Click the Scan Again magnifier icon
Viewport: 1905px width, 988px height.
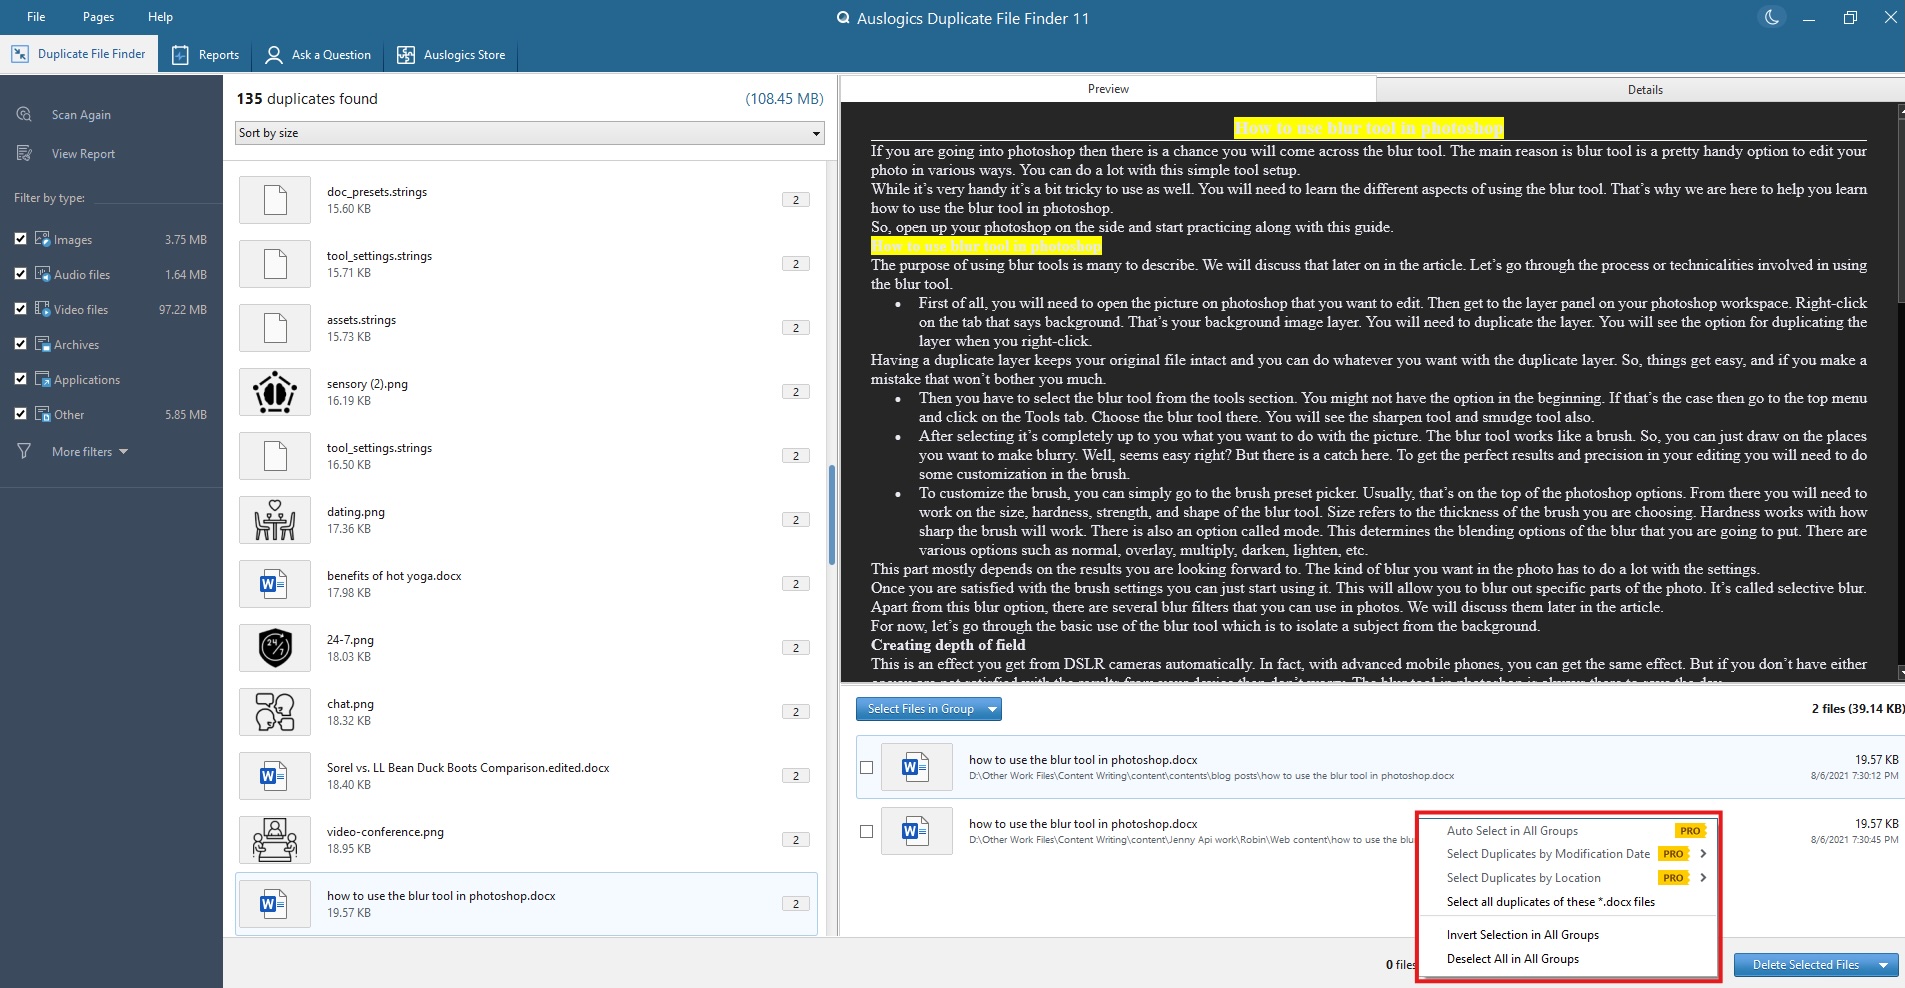tap(24, 114)
